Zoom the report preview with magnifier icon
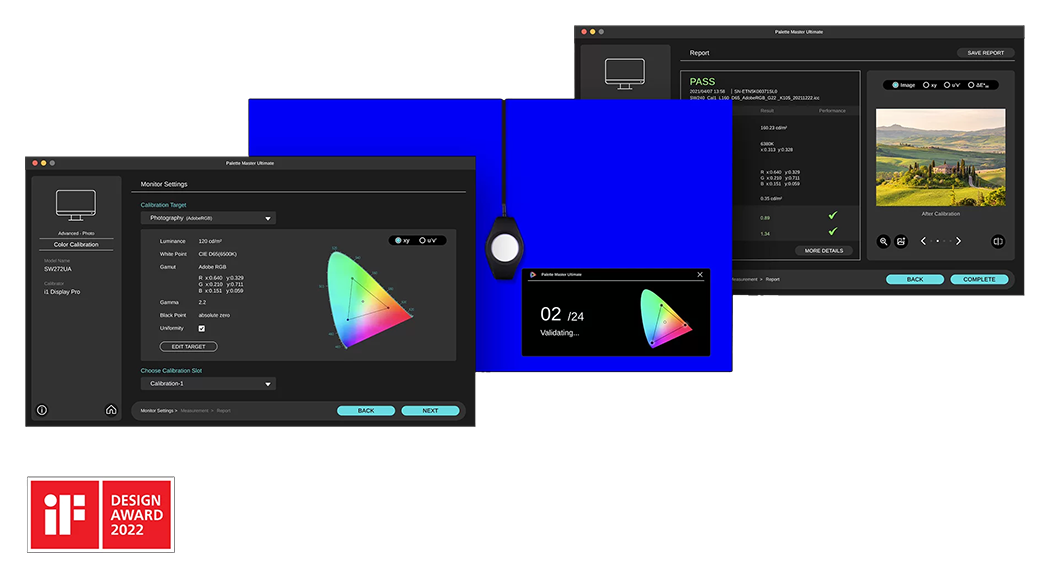1050x578 pixels. [x=884, y=241]
